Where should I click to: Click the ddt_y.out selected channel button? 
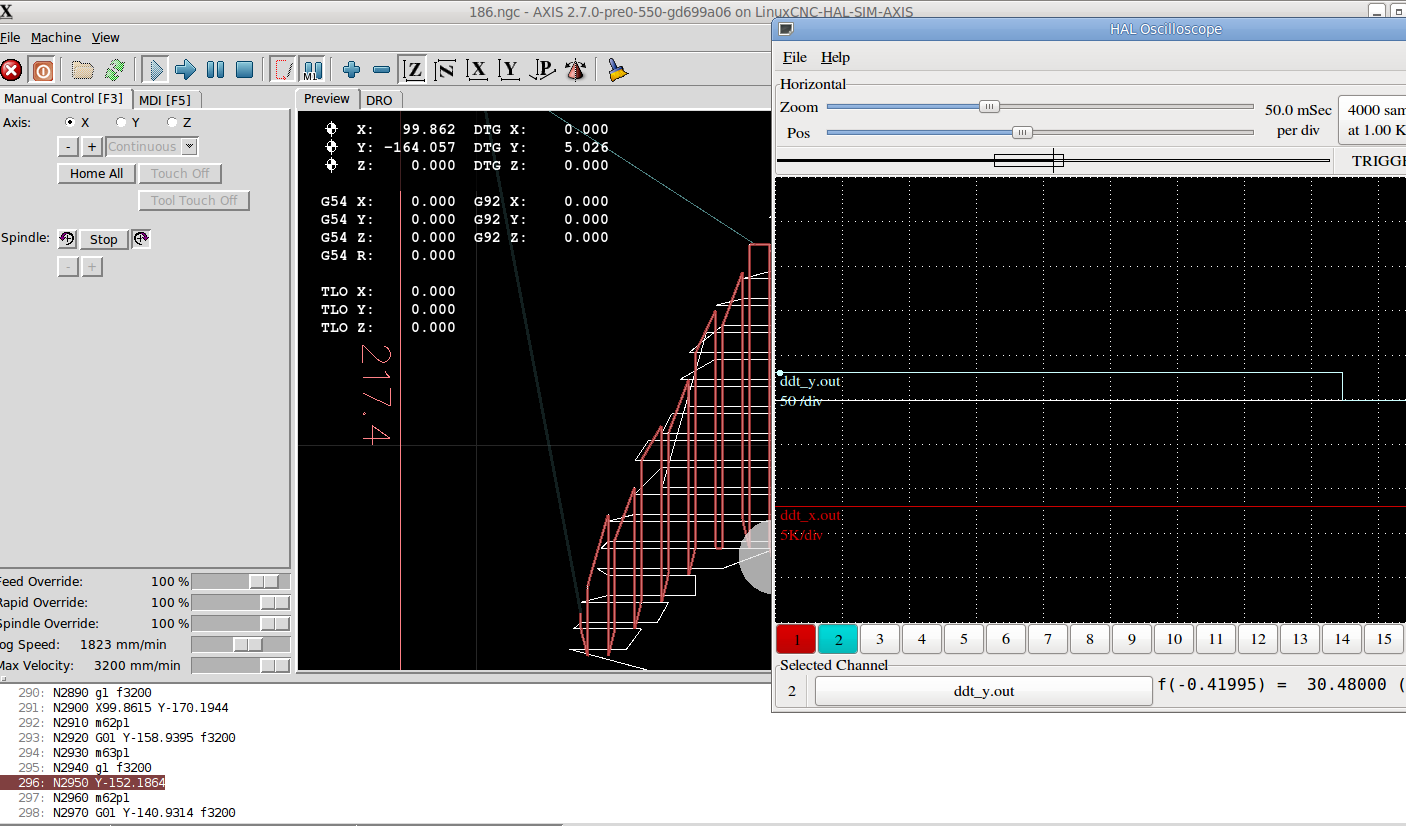coord(983,691)
